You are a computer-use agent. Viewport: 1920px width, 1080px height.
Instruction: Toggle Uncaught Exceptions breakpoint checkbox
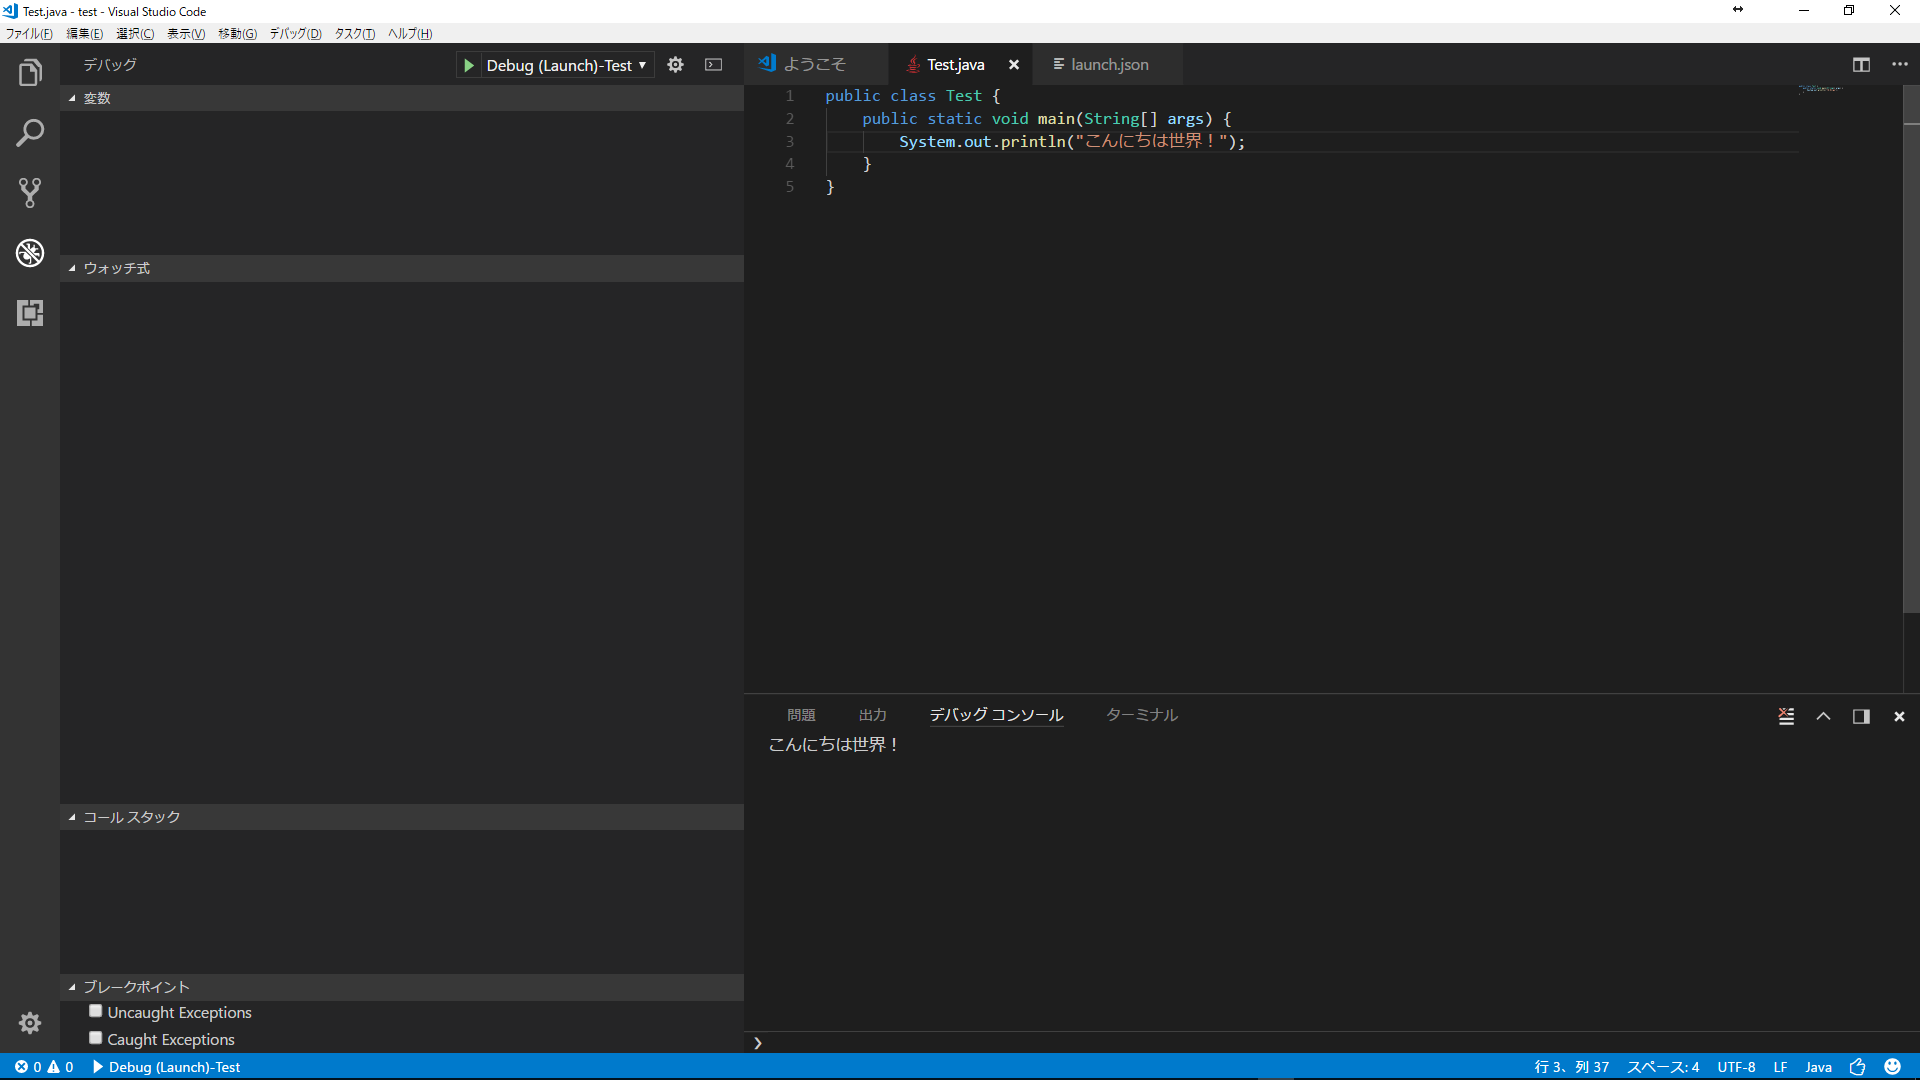96,1011
